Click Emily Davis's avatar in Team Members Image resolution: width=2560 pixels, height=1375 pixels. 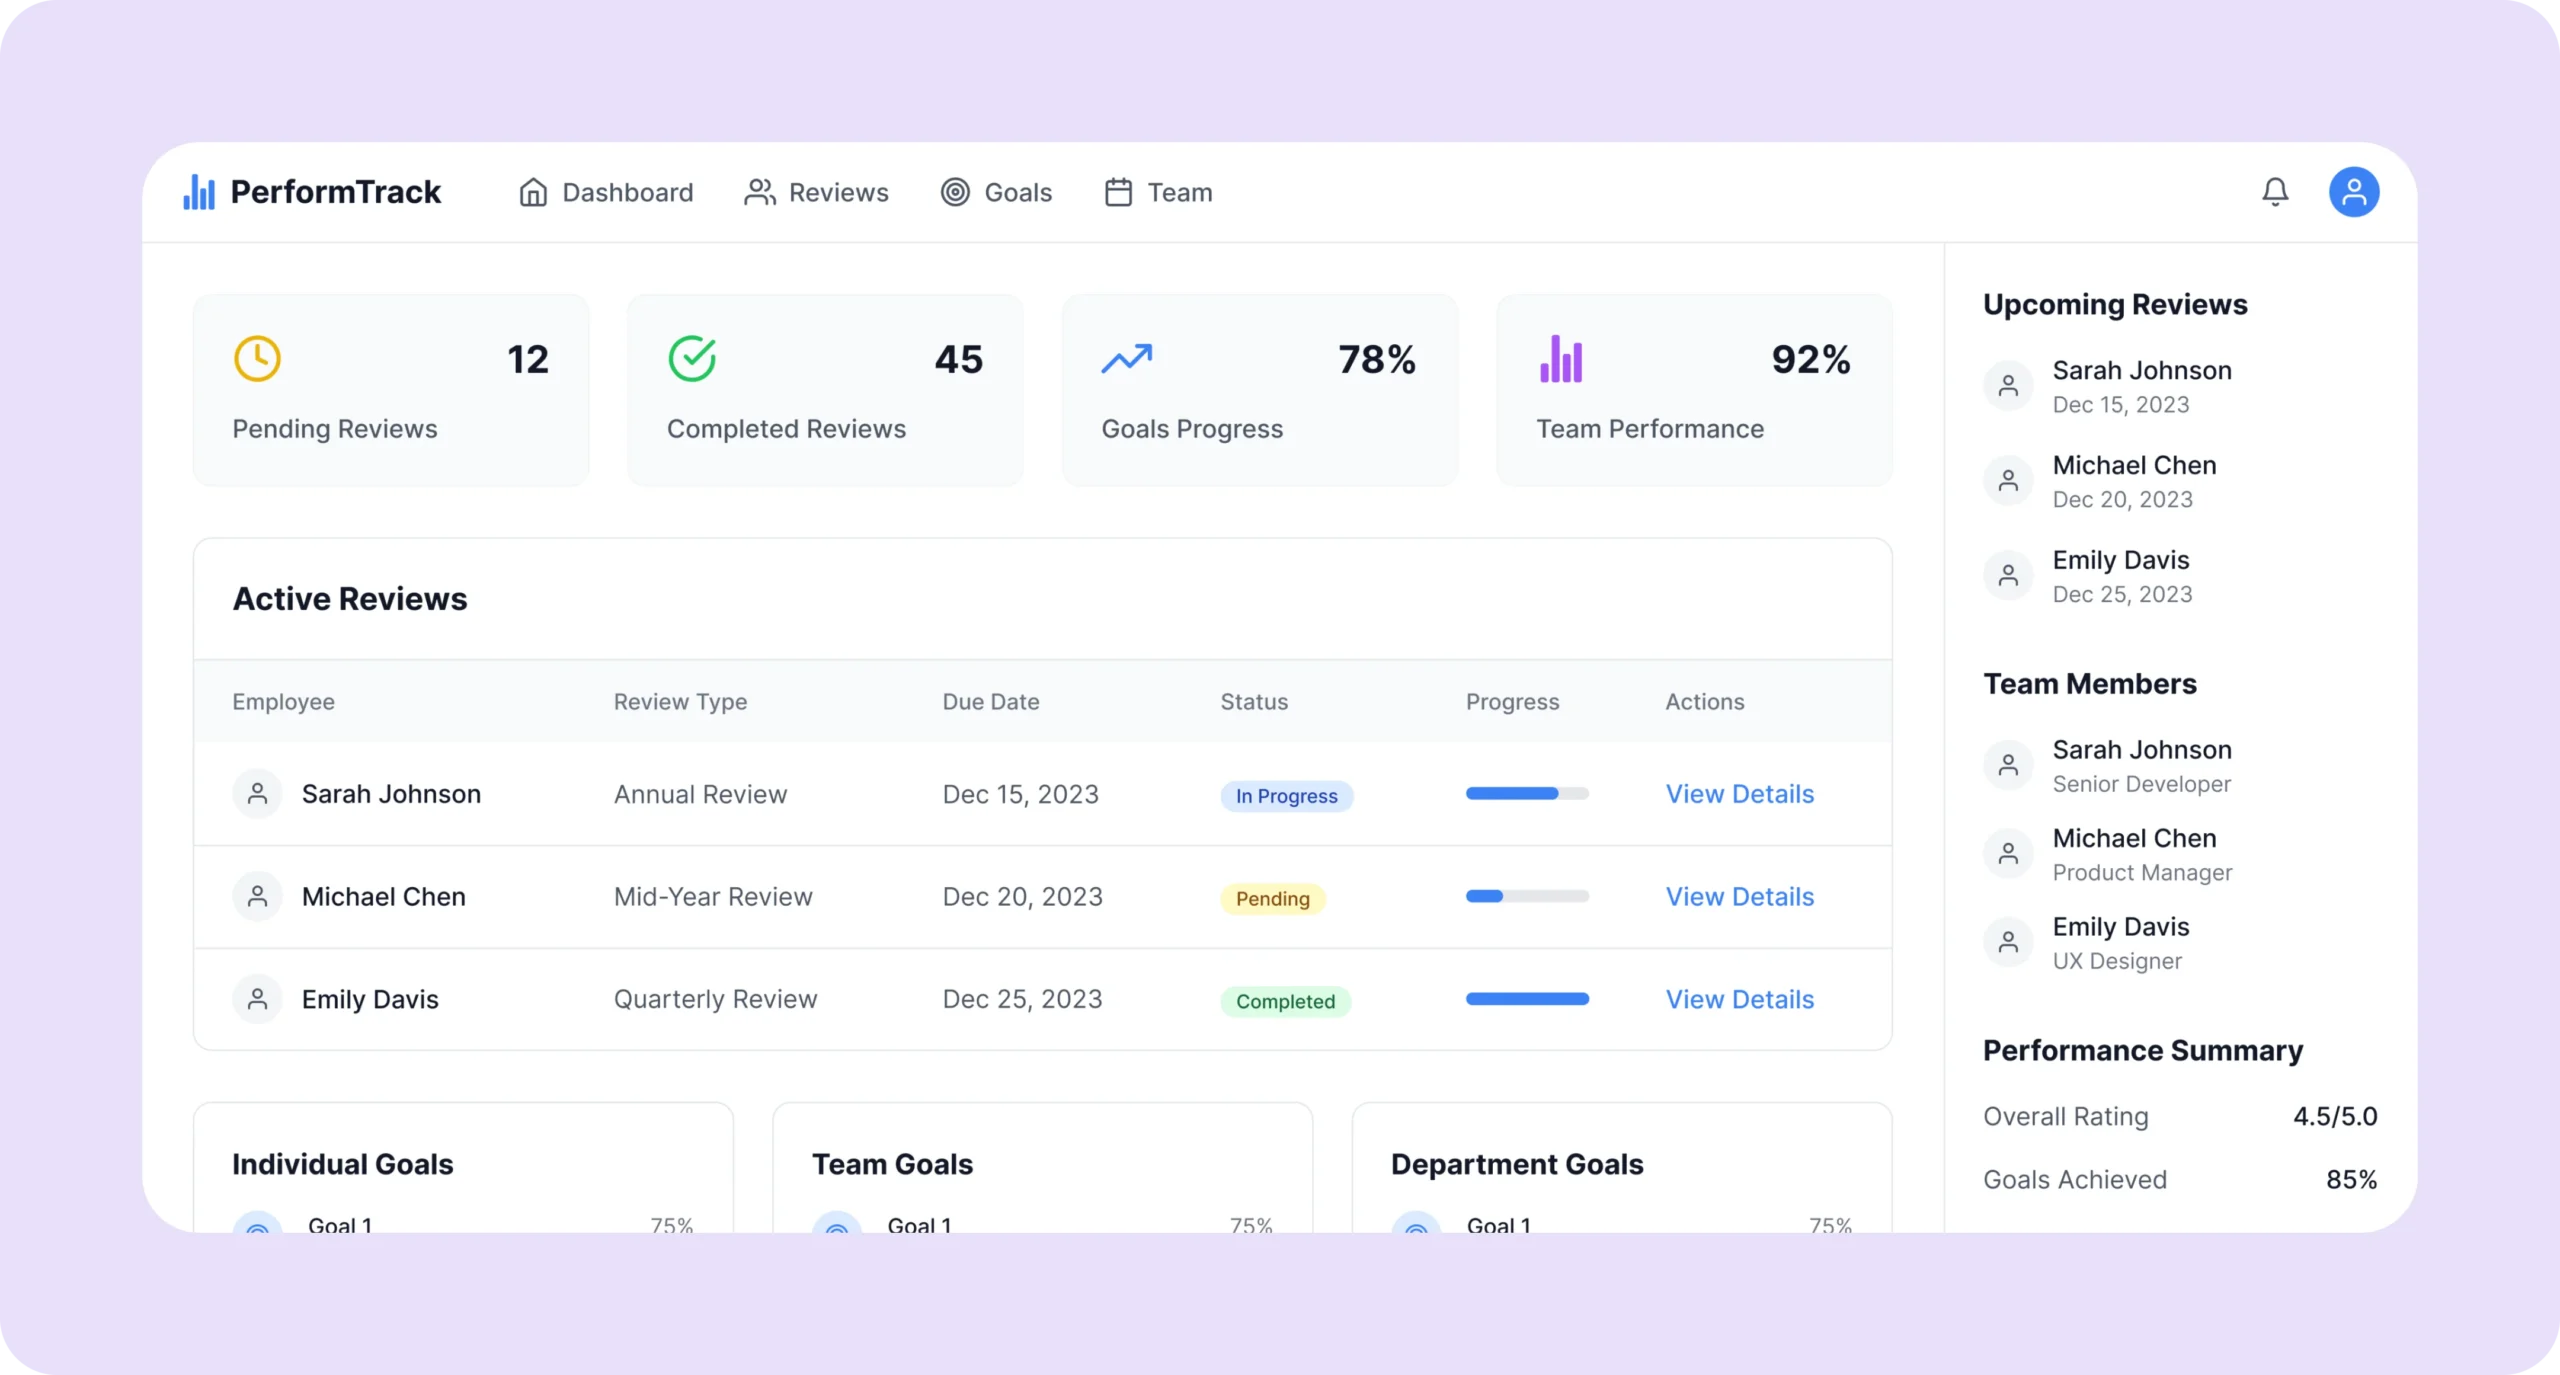(2008, 942)
